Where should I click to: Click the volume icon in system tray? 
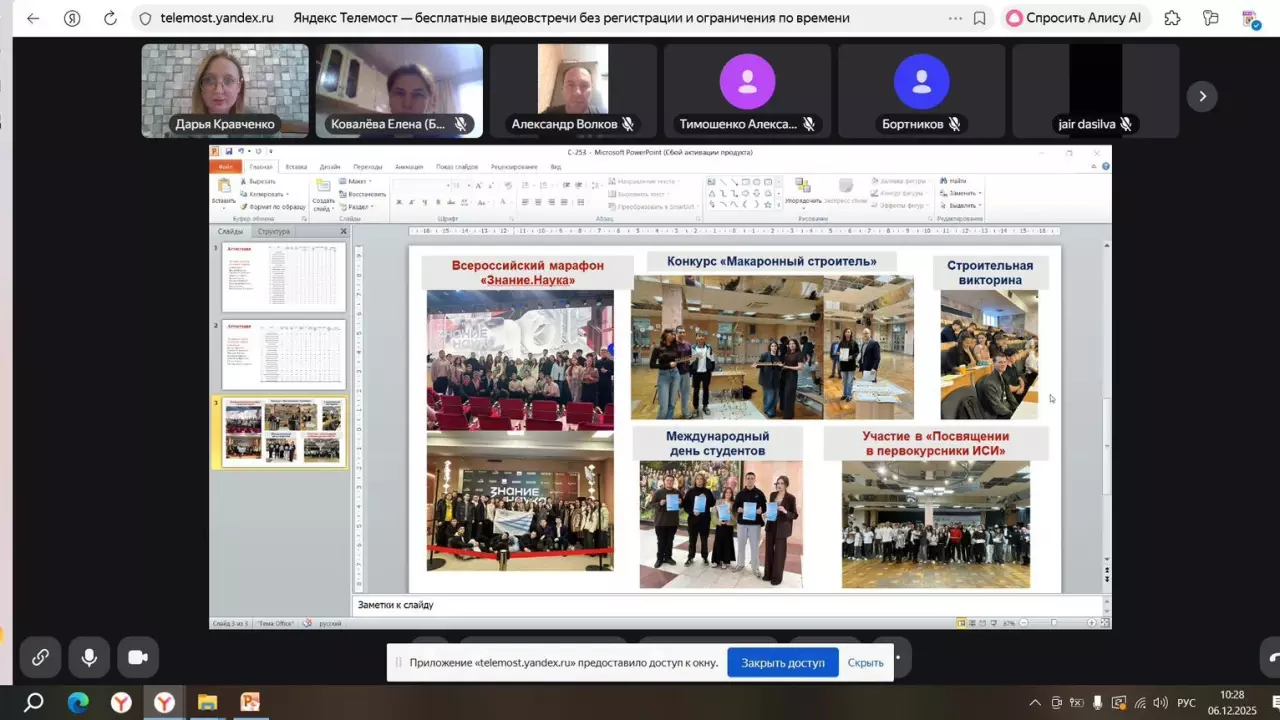pos(1160,702)
